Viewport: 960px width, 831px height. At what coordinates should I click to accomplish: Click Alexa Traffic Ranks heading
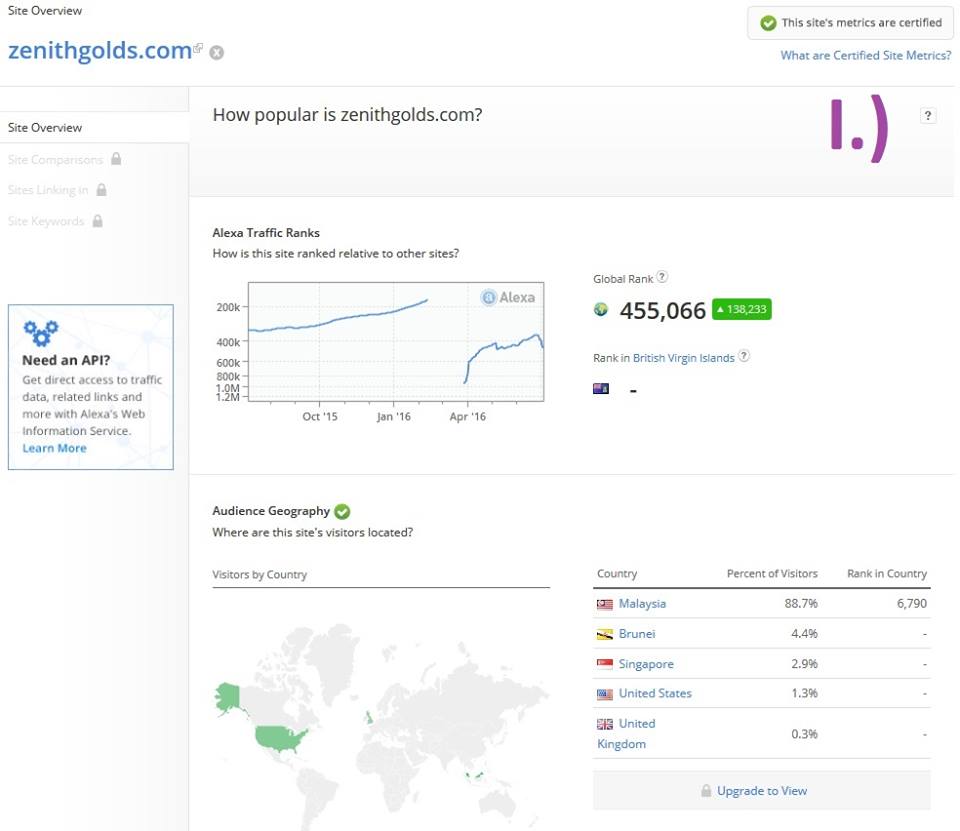tap(266, 233)
